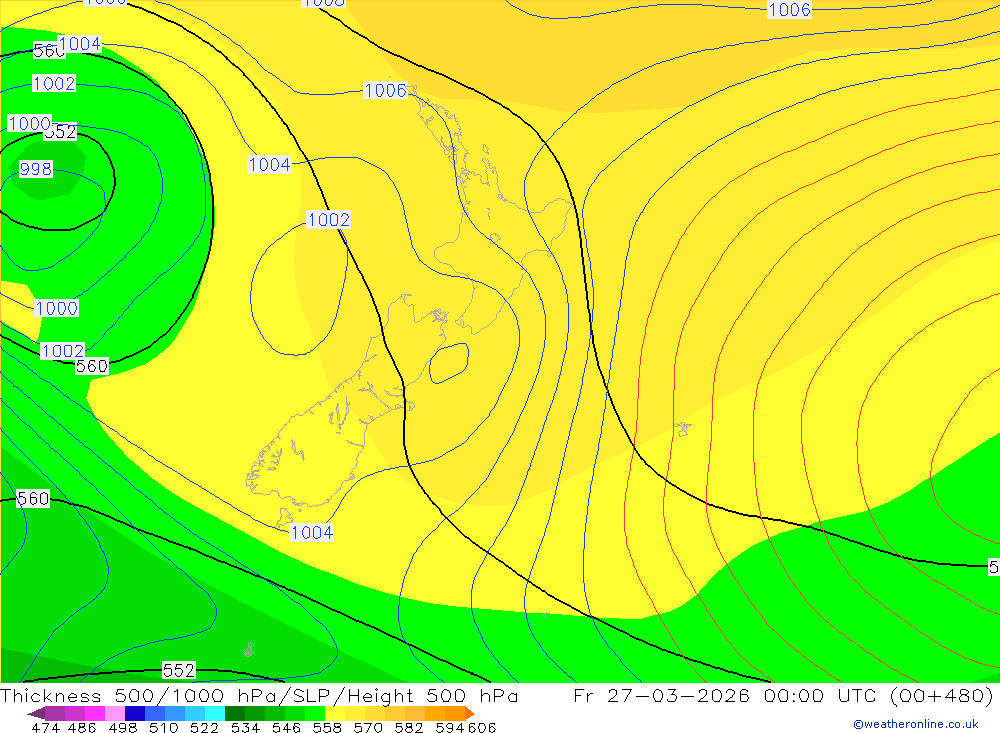Click the '1002' label over the Tasman Sea center
1000x733 pixels.
pyautogui.click(x=328, y=220)
